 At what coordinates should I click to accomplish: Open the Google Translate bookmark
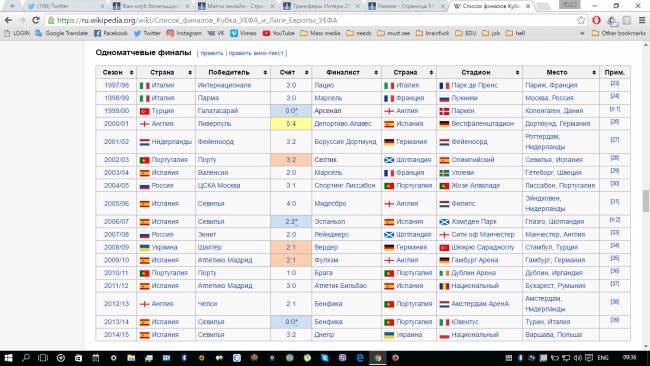[x=62, y=33]
